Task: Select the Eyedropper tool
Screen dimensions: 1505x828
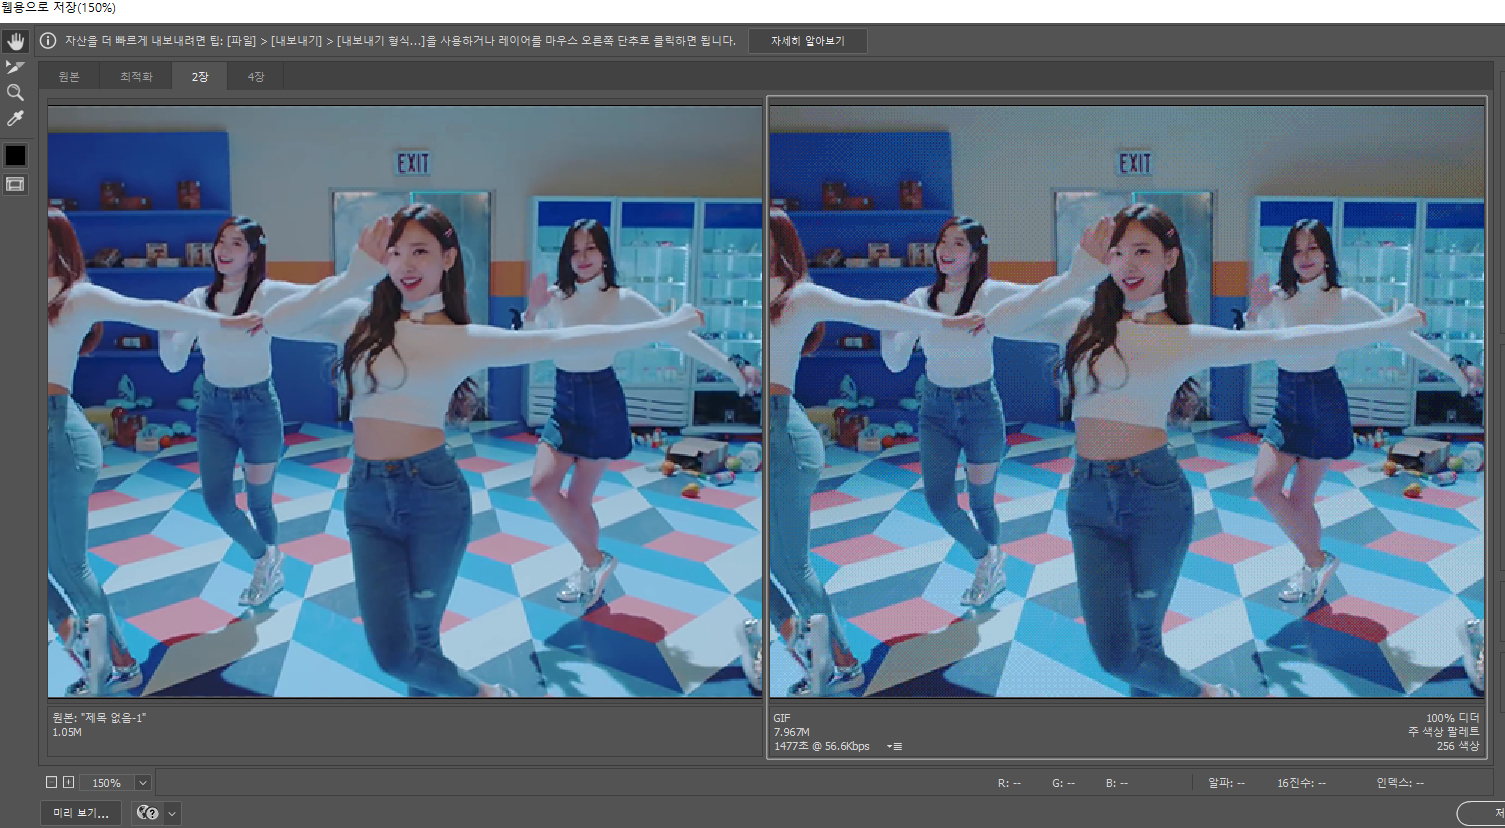Action: pyautogui.click(x=15, y=119)
